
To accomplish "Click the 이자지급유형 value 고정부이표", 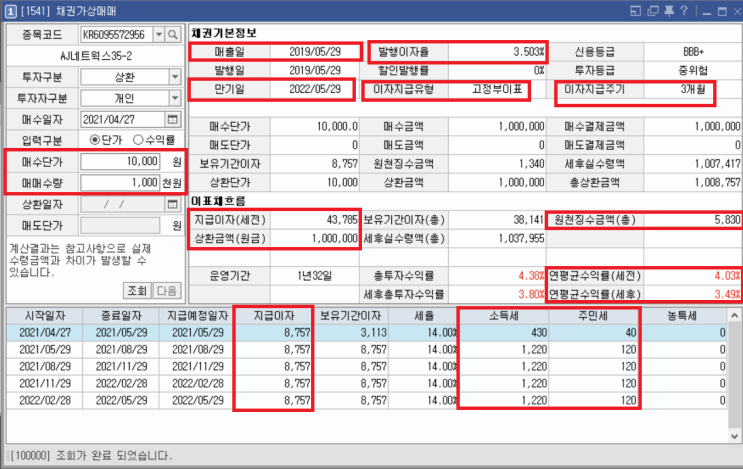I will point(498,89).
